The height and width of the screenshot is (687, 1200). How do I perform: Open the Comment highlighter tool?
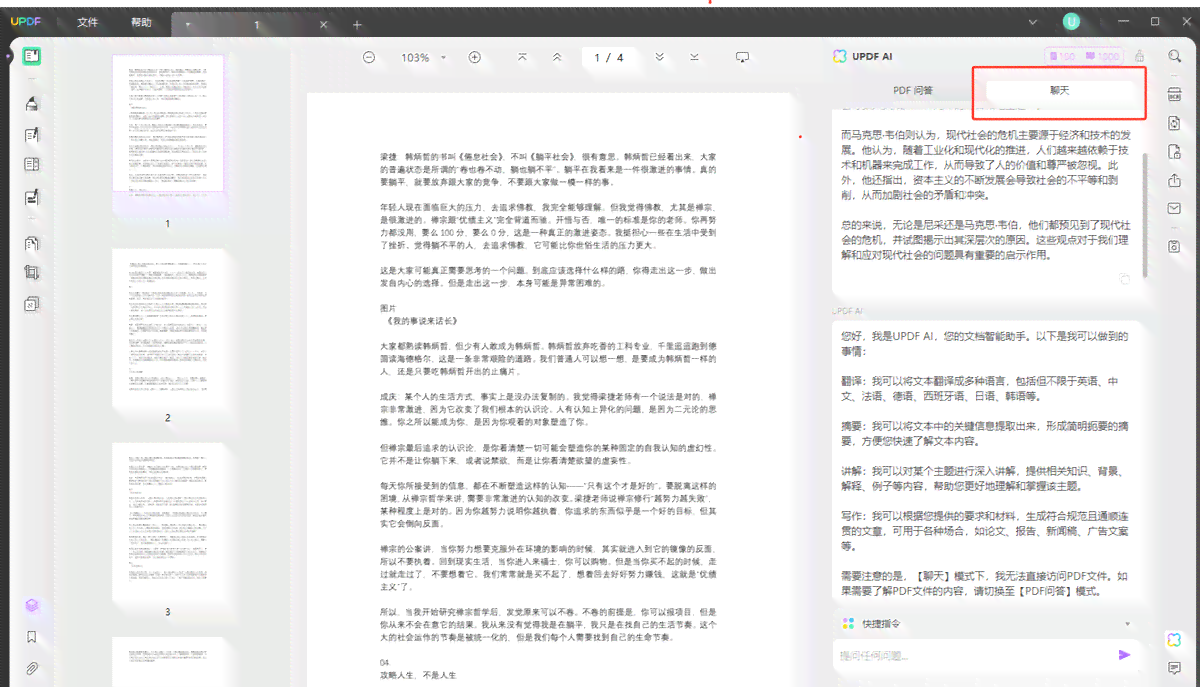32,104
